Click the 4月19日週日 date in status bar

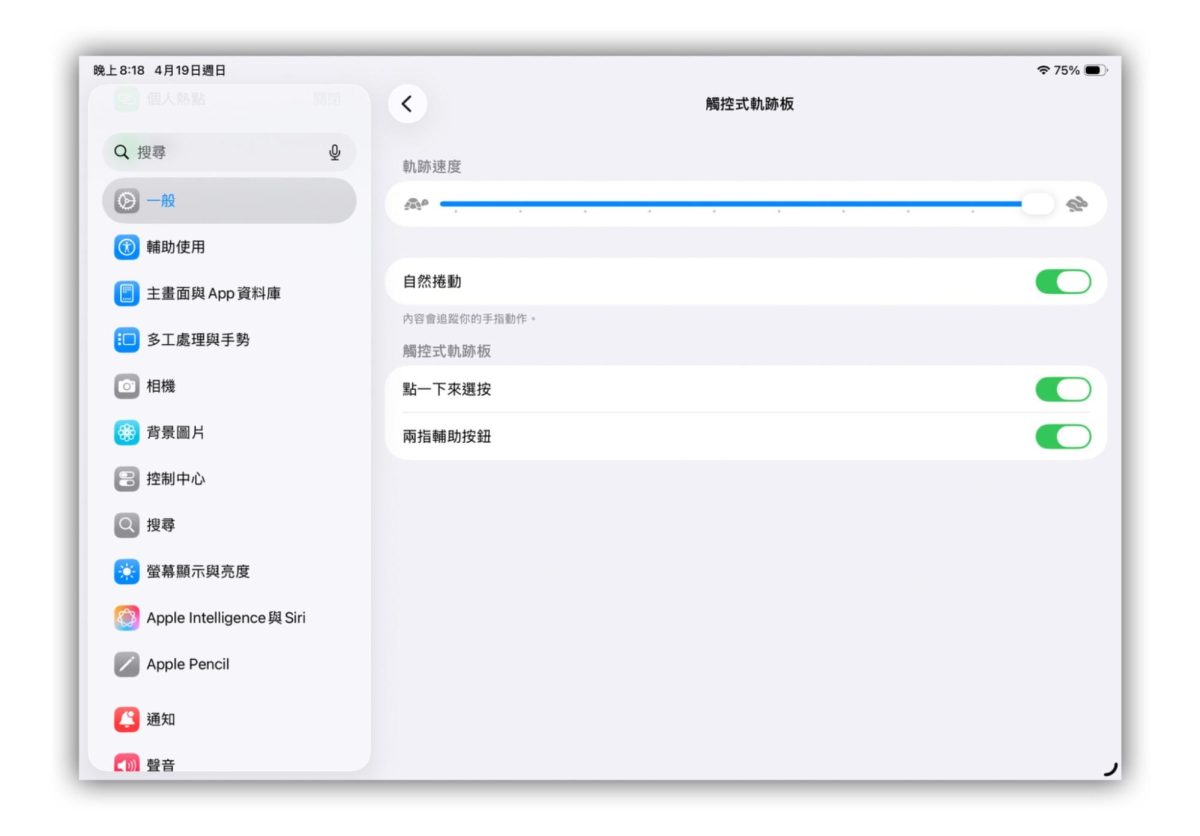[x=190, y=70]
